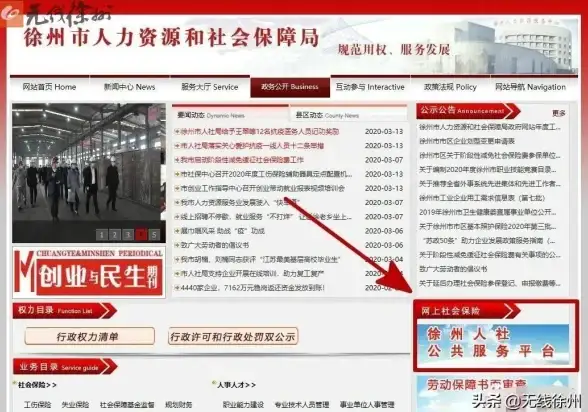Open announcement 关于推荐全省外事系统先进集体
The image size is (588, 412).
point(489,184)
